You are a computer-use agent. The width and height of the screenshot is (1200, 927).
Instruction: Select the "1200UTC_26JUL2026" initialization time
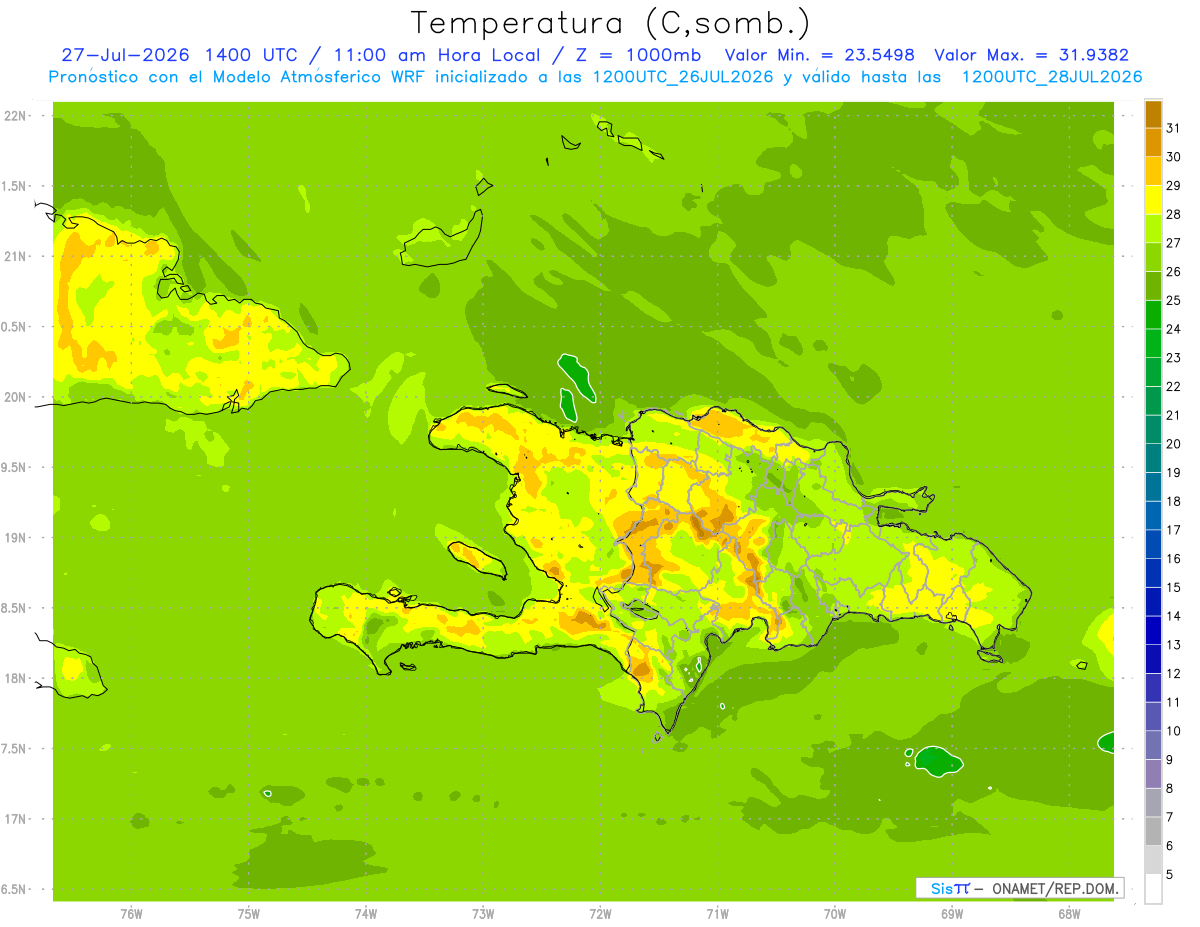[x=683, y=77]
